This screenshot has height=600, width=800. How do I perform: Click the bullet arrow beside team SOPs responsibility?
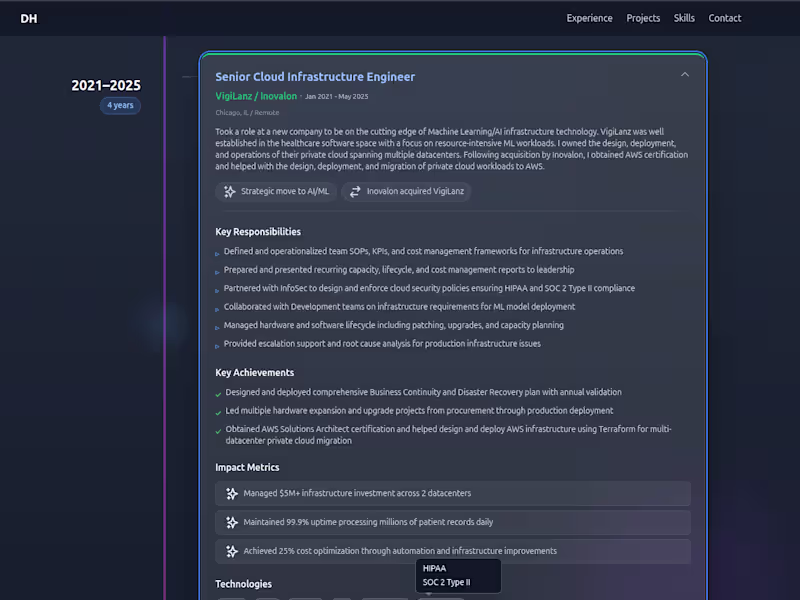tap(217, 254)
